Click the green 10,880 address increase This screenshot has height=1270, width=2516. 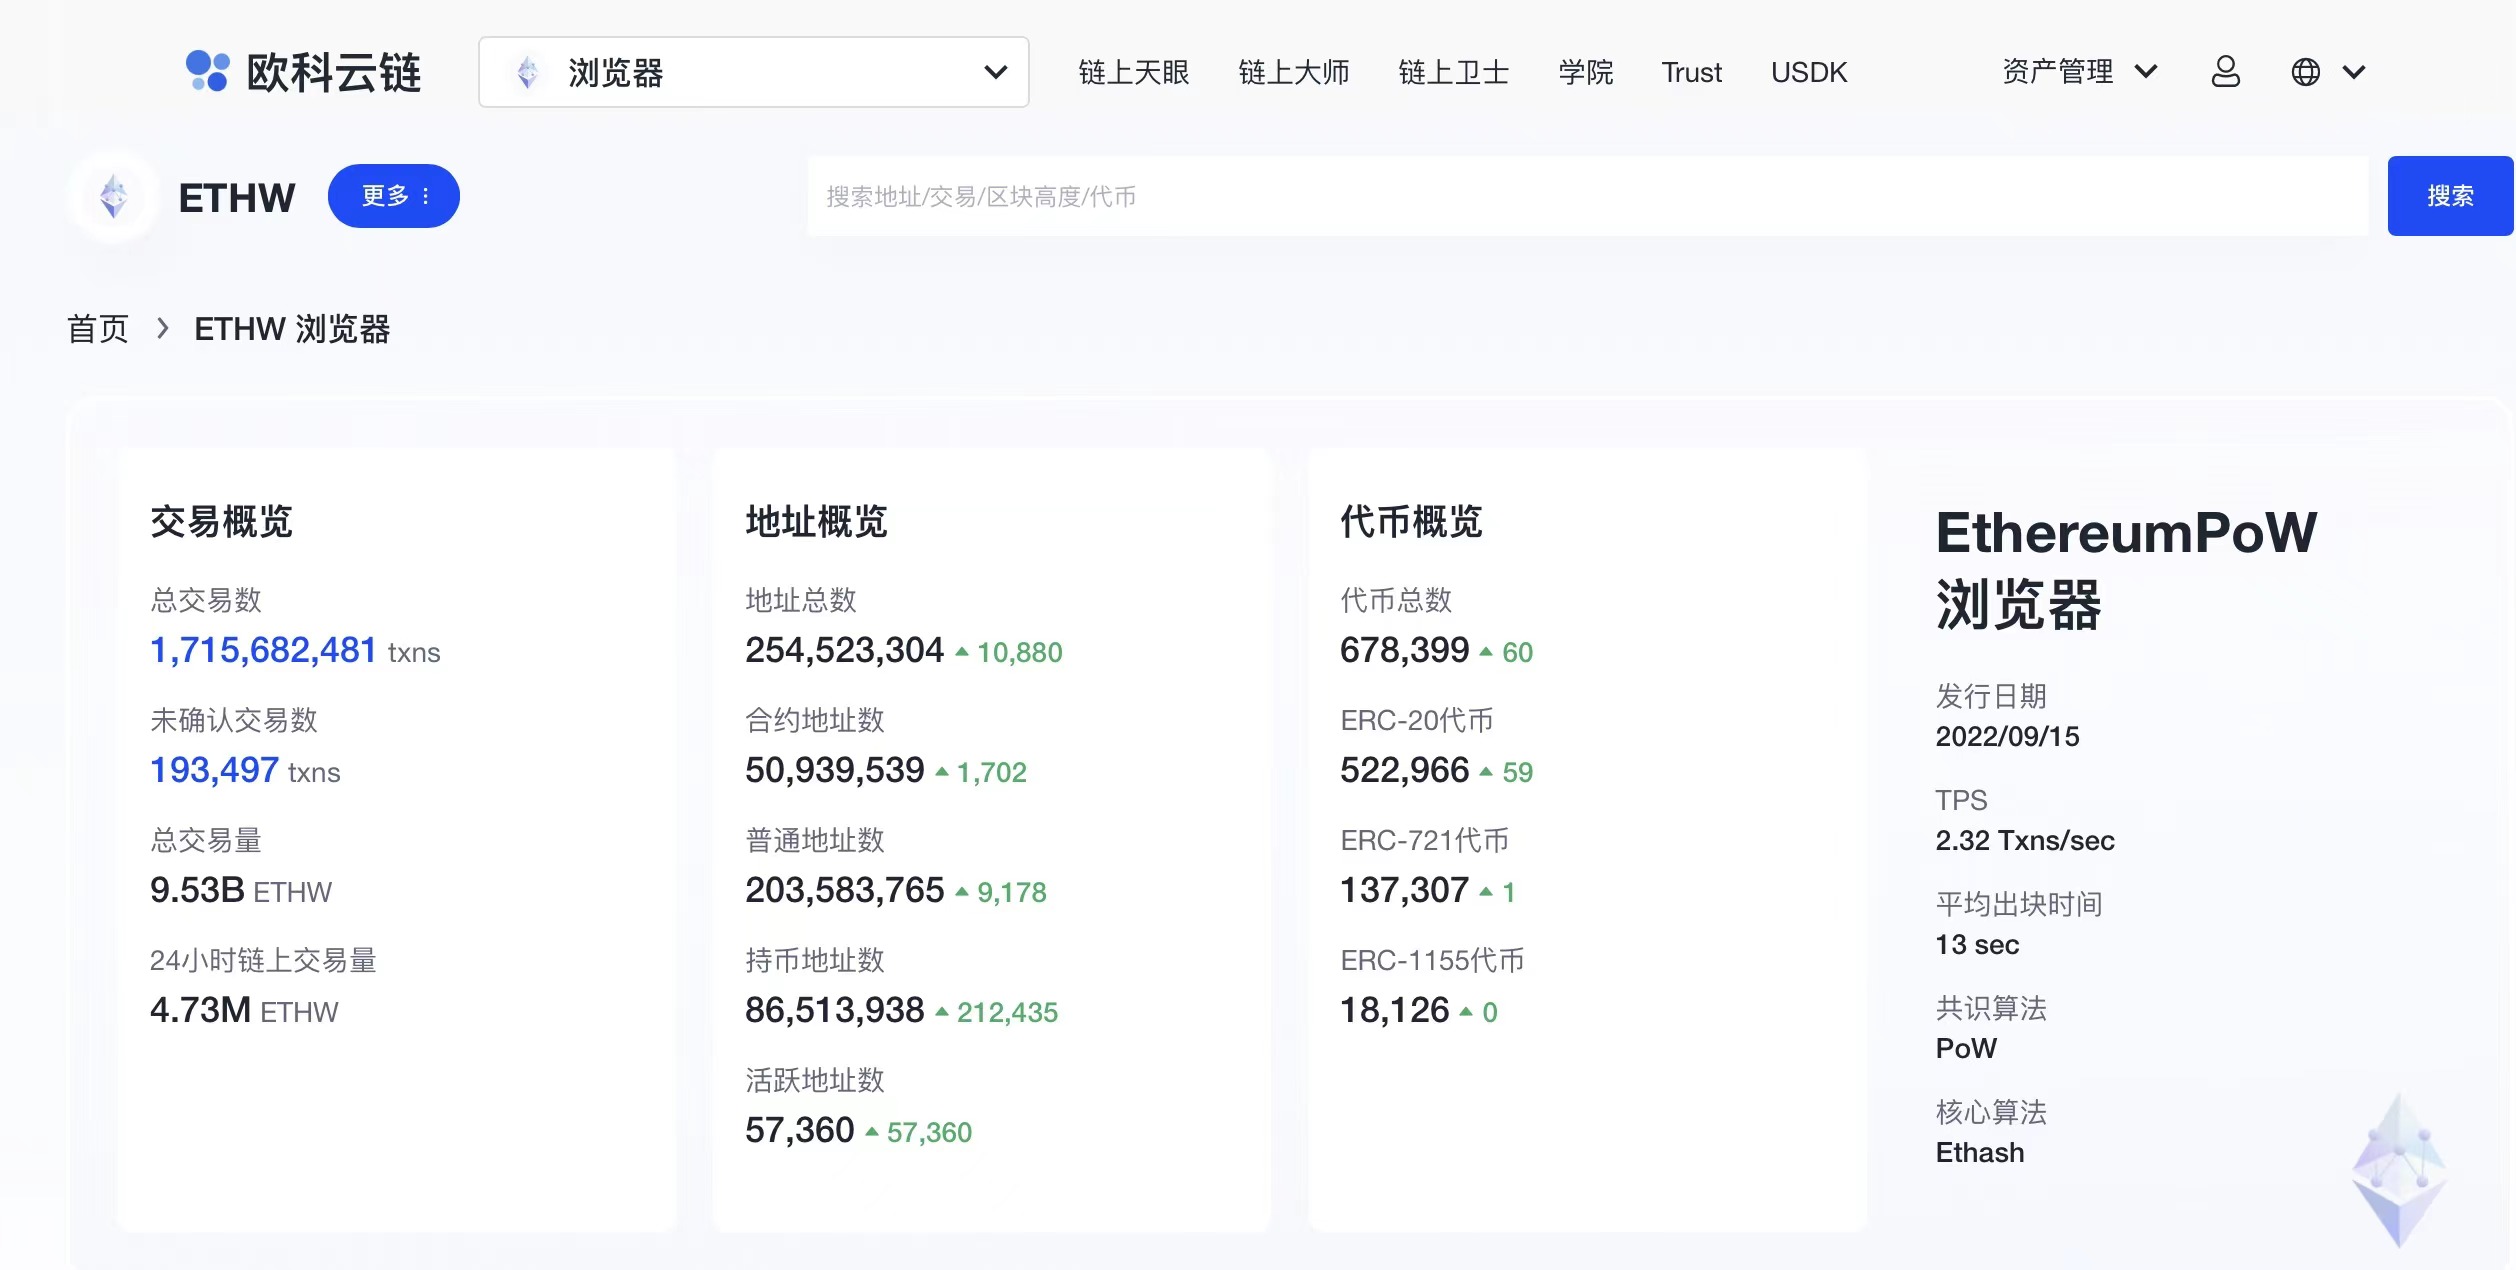[x=1019, y=653]
